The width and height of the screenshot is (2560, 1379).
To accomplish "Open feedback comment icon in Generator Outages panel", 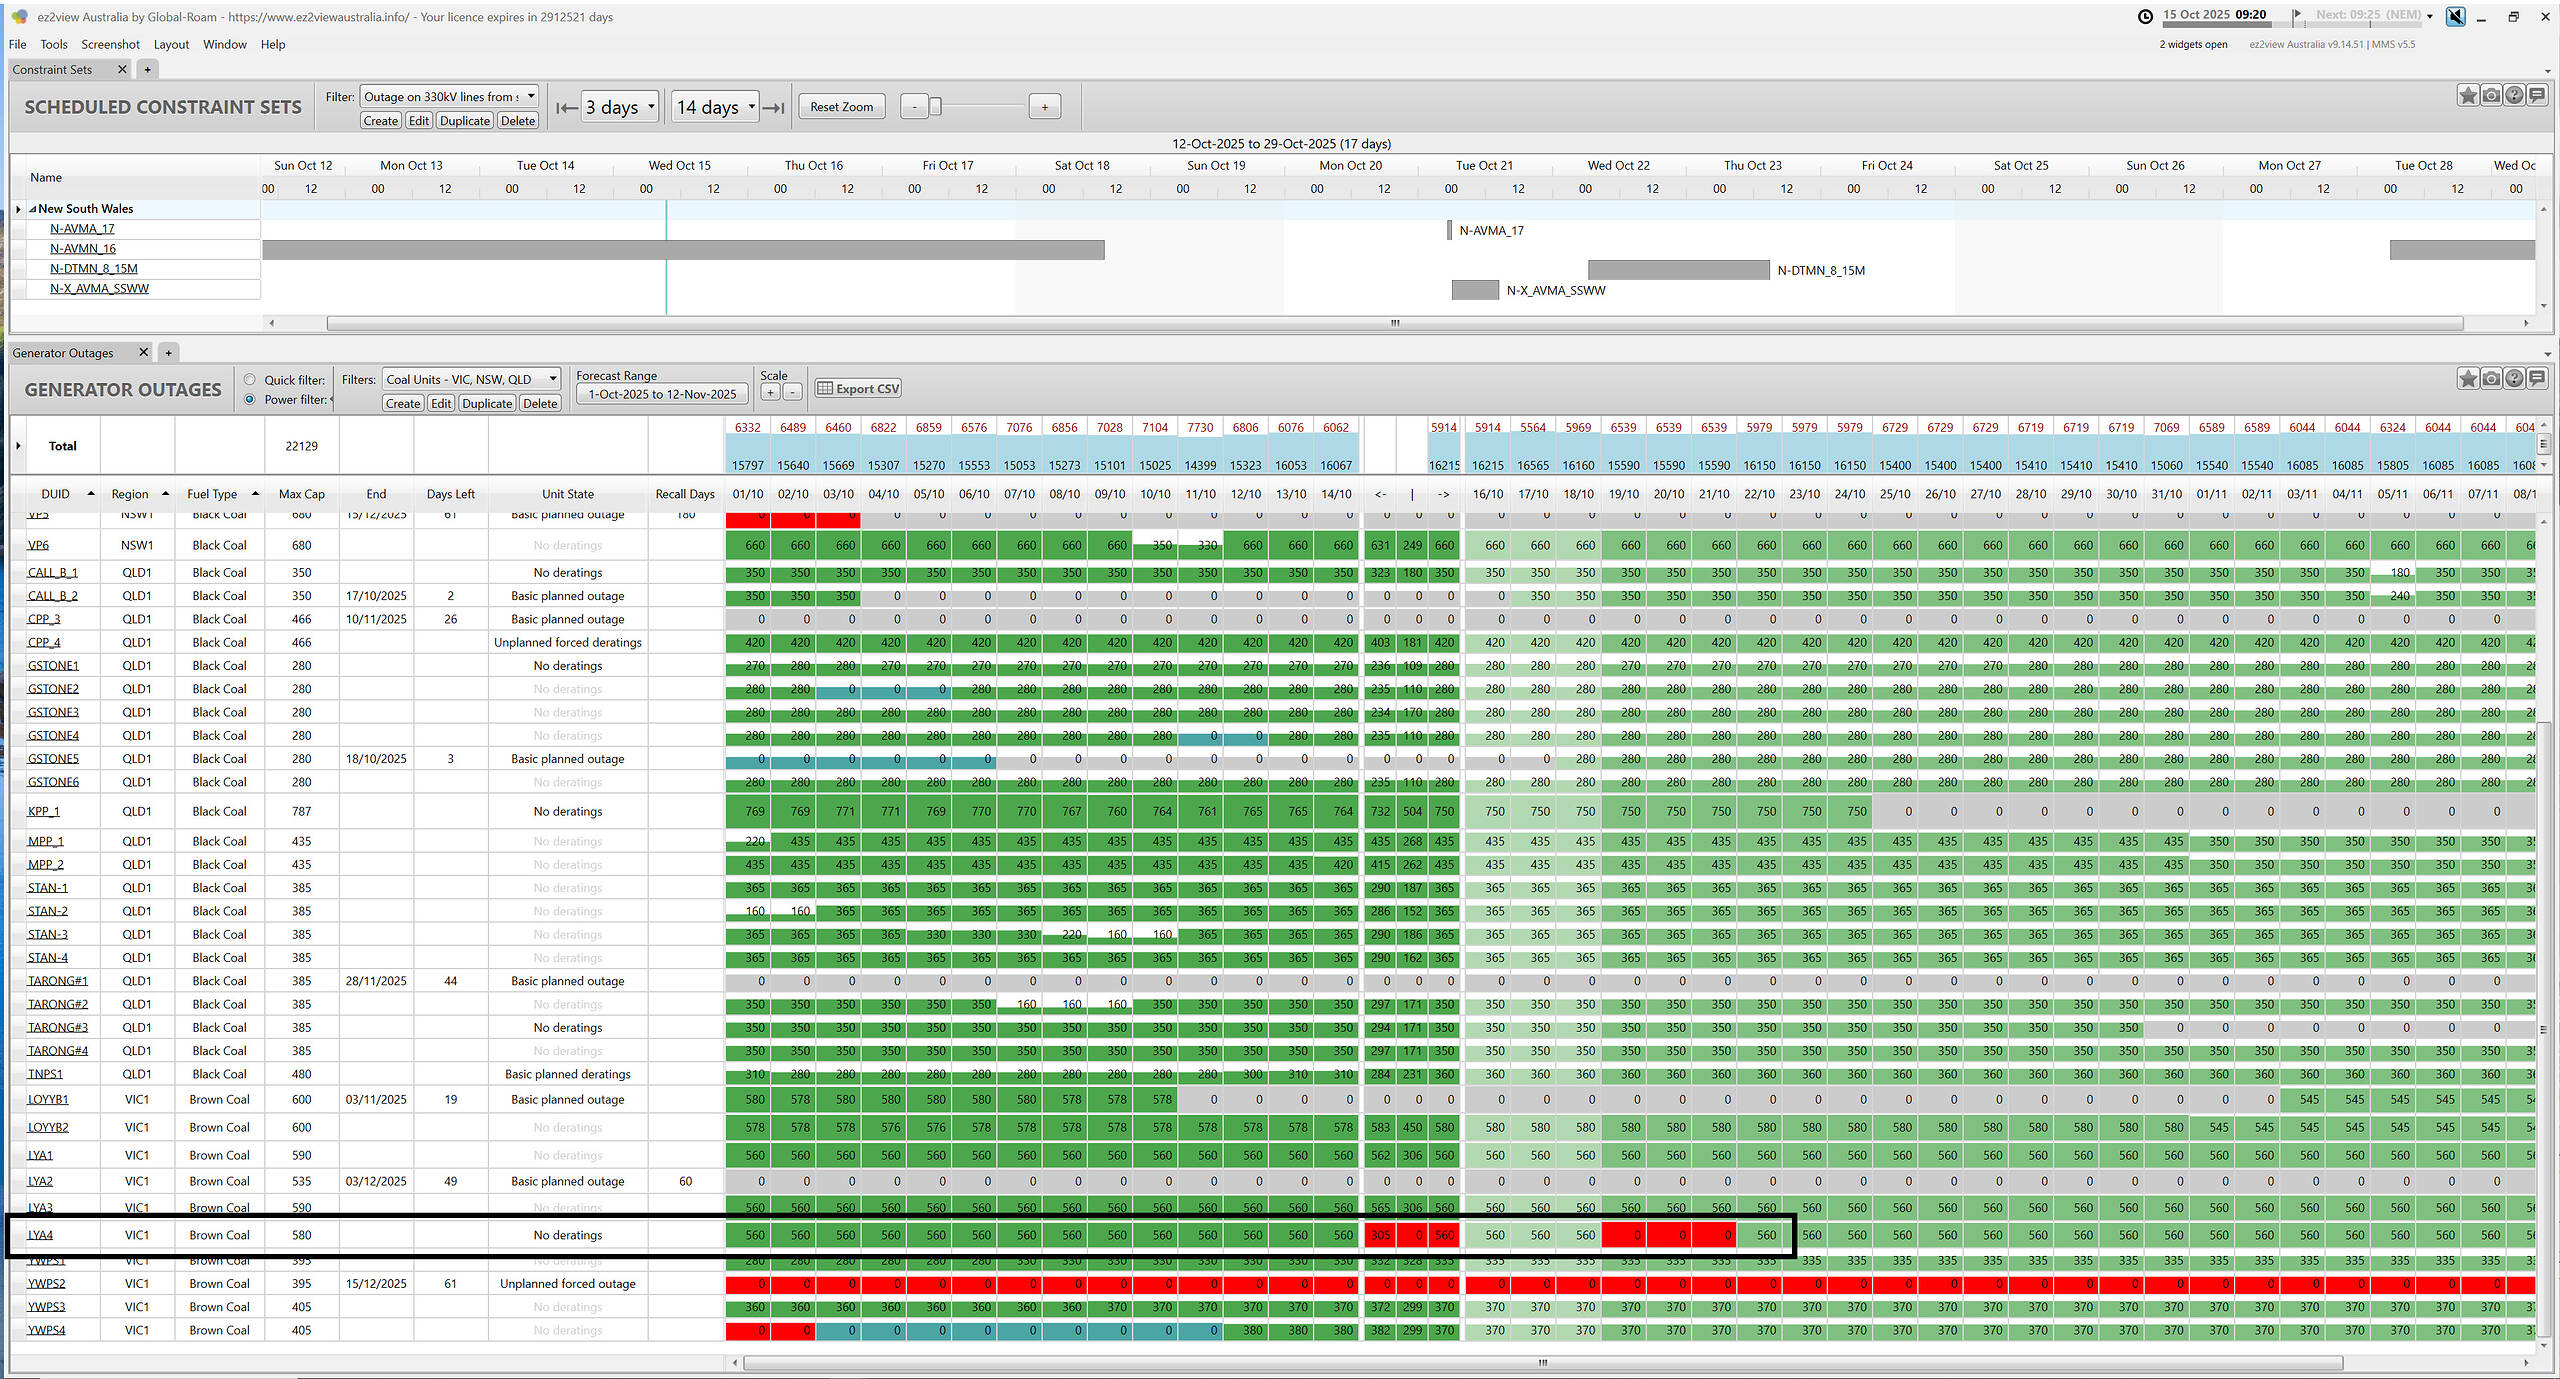I will pyautogui.click(x=2537, y=378).
